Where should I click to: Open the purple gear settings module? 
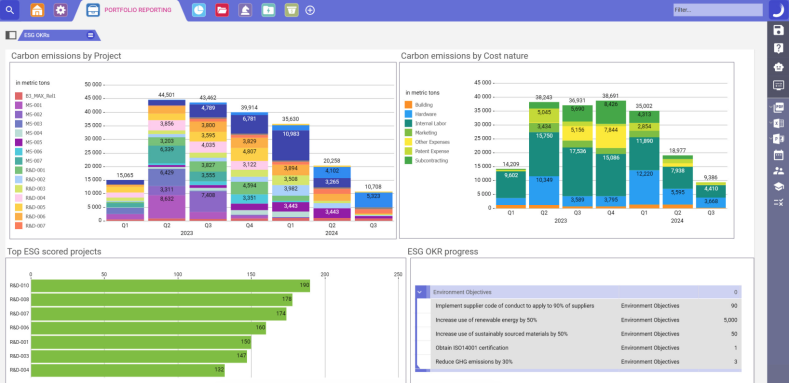60,10
